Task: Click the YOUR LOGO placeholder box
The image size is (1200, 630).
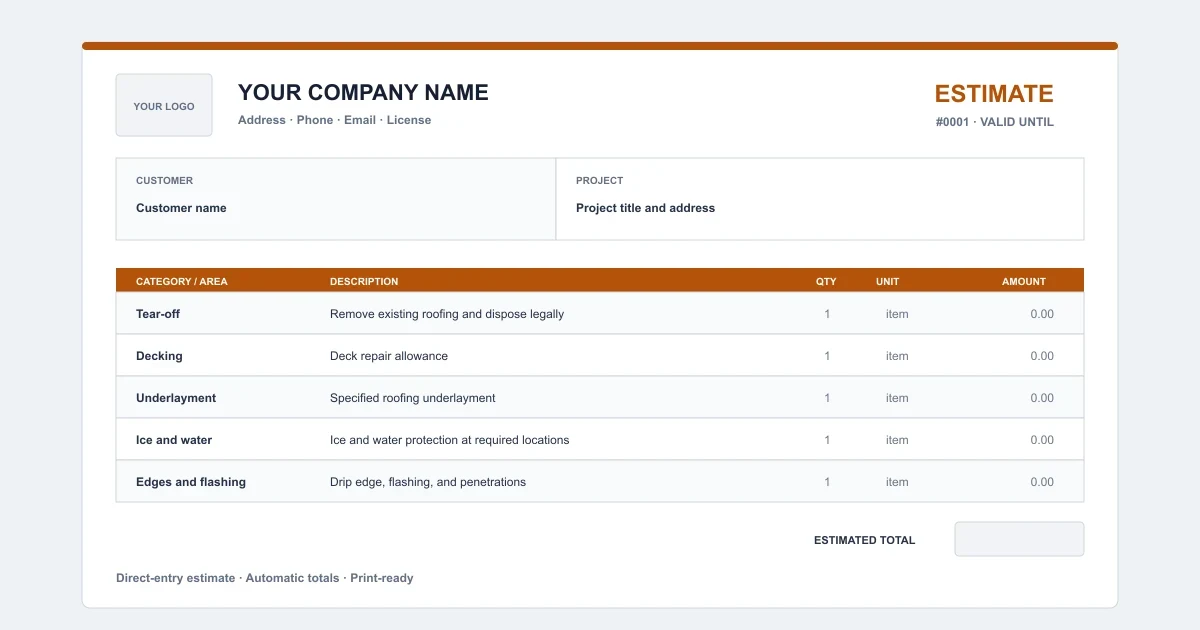Action: tap(164, 105)
